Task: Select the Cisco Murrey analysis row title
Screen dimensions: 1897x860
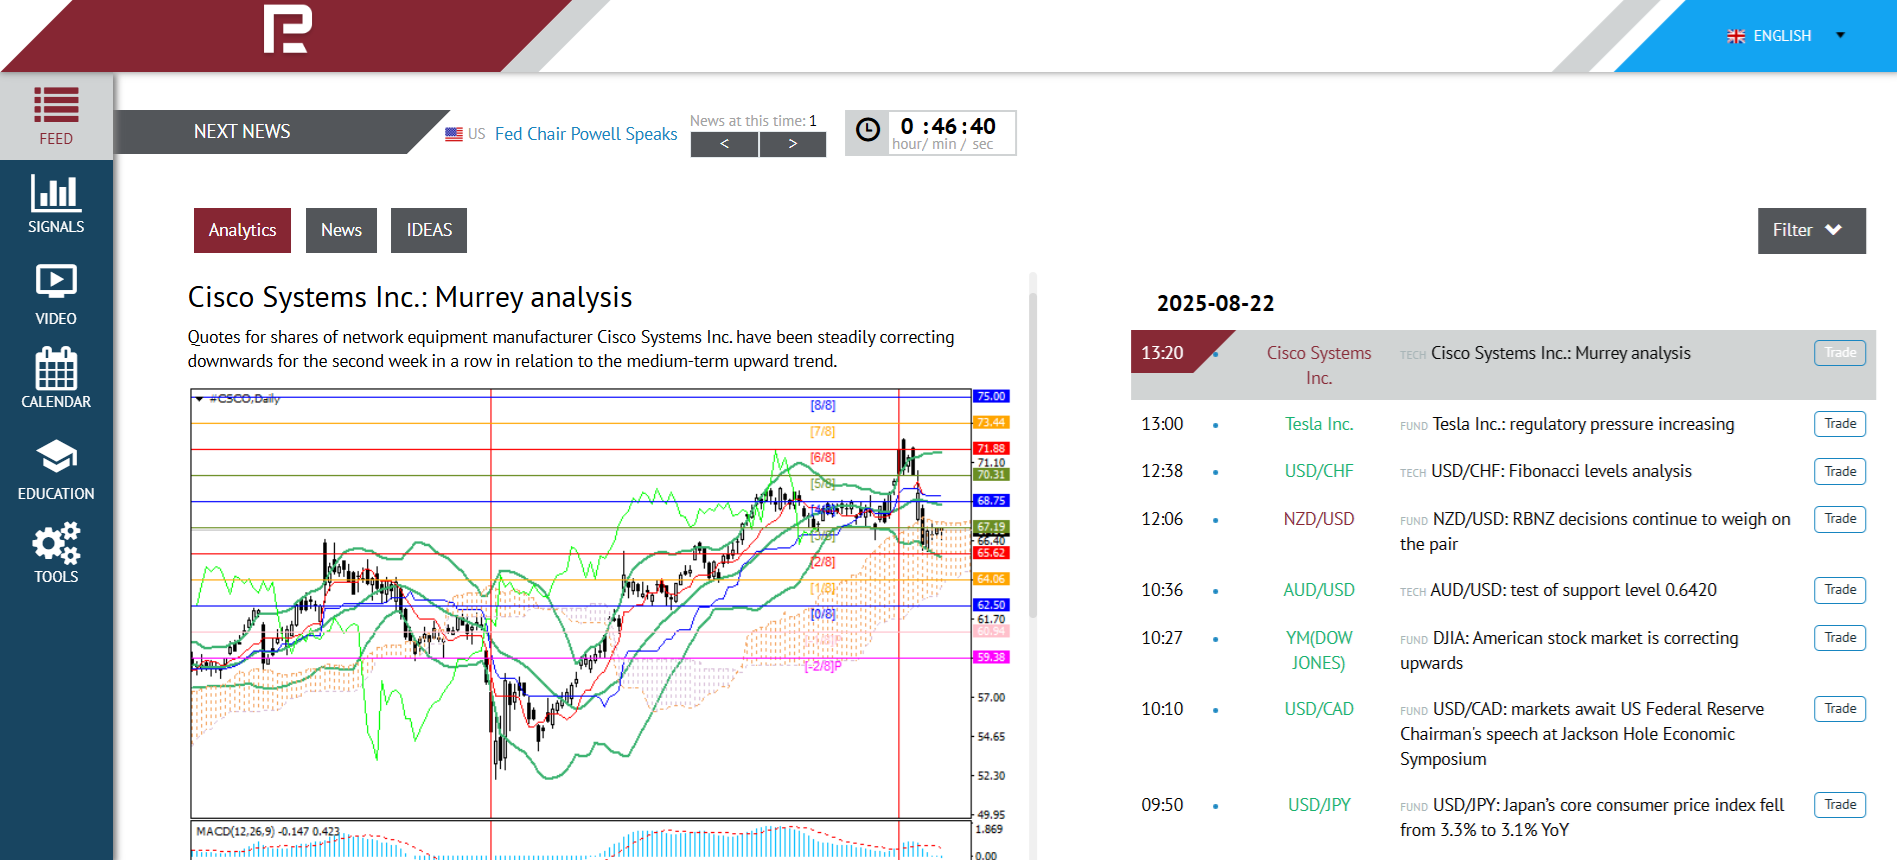Action: [1560, 353]
